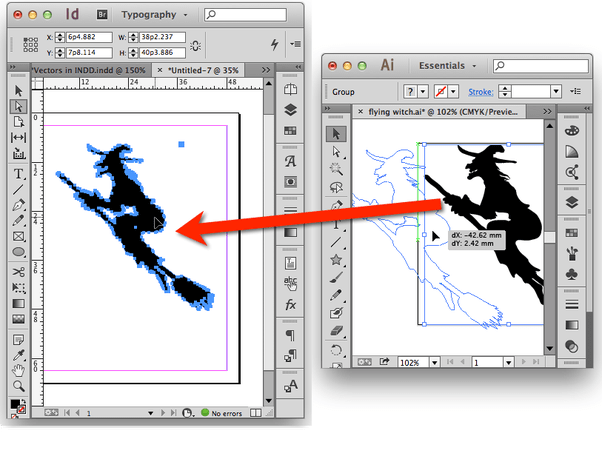Select the InDesign Pencil tool
This screenshot has width=602, height=462.
point(18,221)
